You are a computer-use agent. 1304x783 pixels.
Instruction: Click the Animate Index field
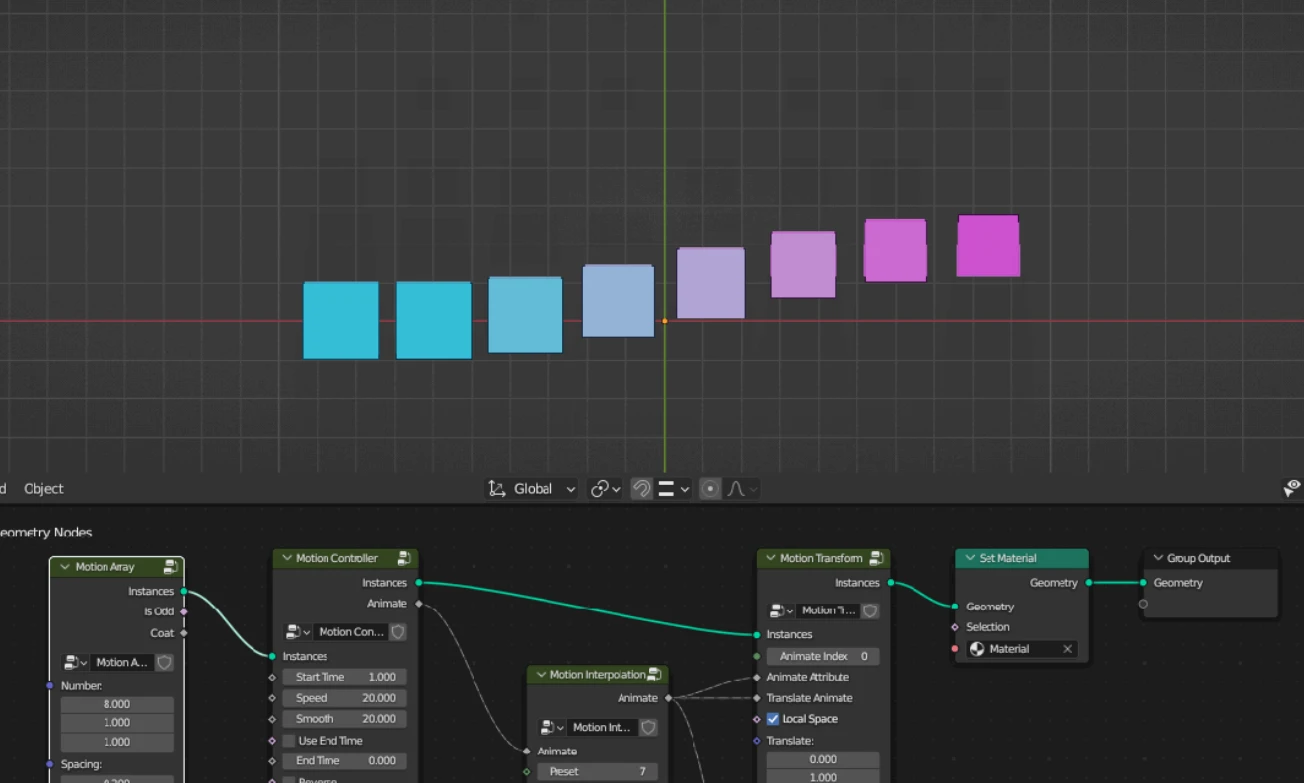coord(823,656)
